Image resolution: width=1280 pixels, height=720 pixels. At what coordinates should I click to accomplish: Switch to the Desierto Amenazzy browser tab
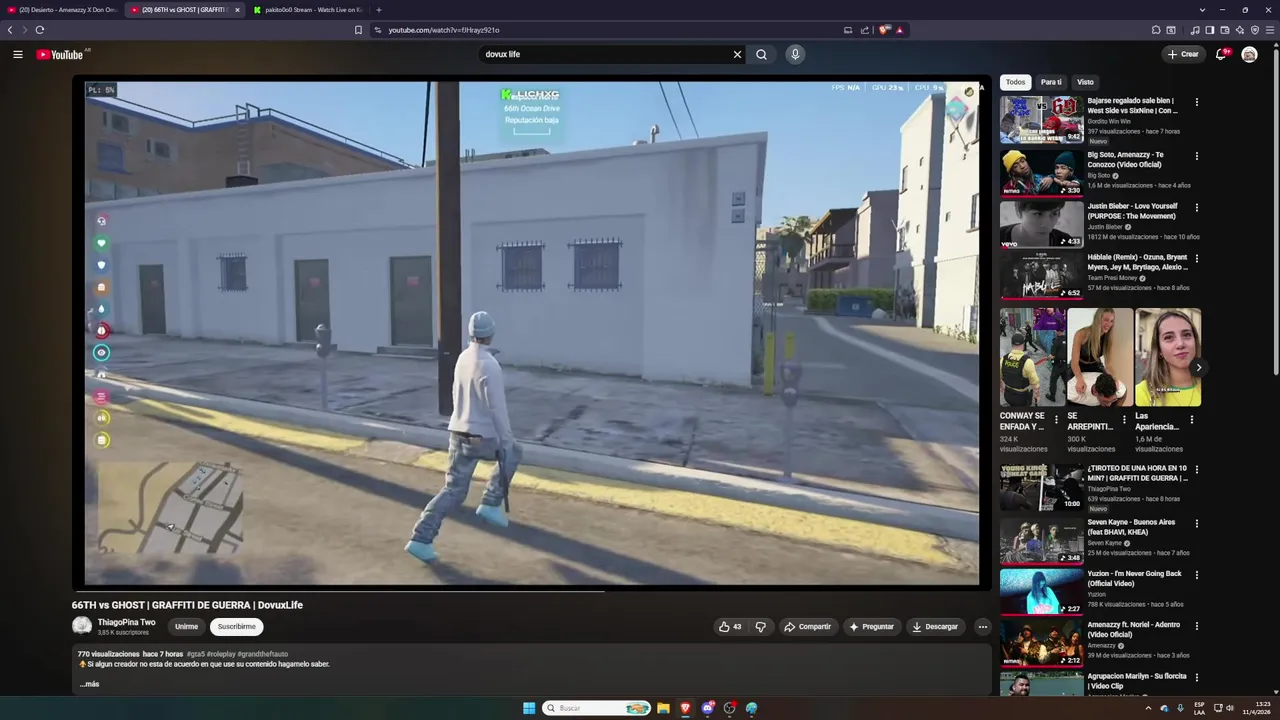pos(62,10)
